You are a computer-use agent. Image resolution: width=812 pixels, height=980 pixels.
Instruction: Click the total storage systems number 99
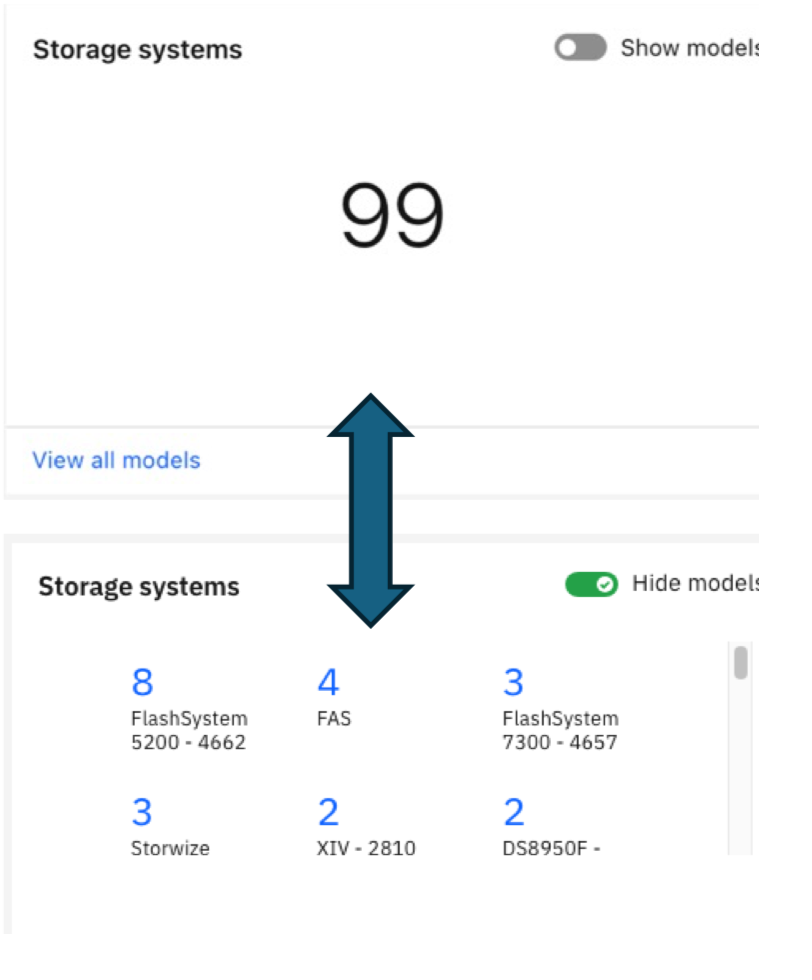[391, 216]
